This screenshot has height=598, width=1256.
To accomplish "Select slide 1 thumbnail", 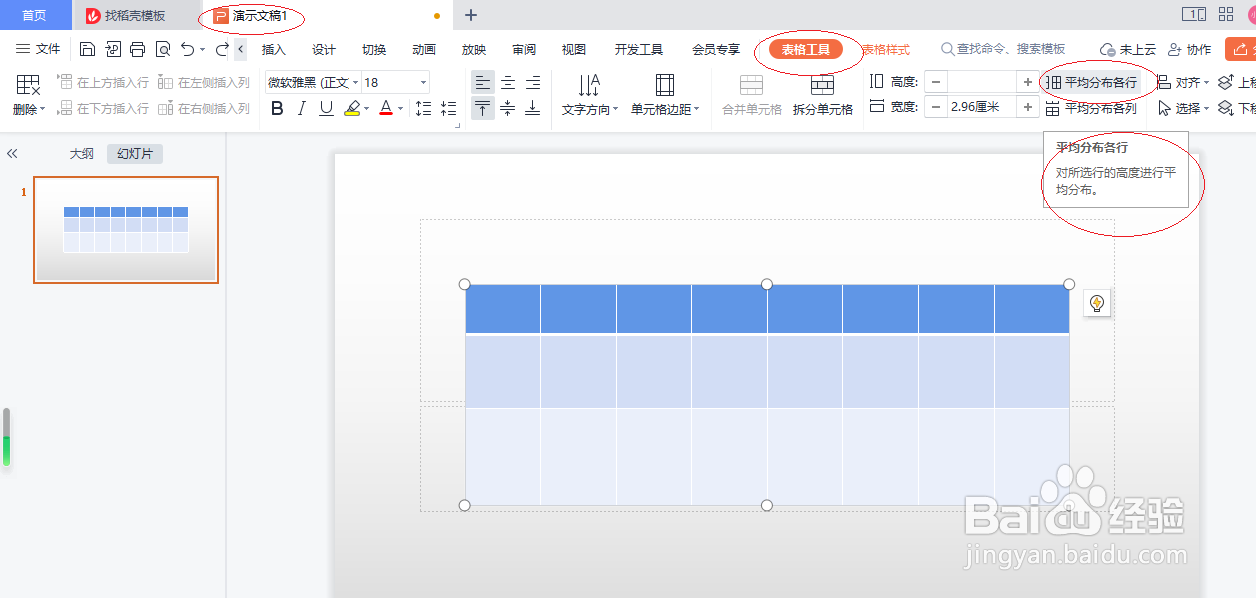I will pyautogui.click(x=126, y=230).
